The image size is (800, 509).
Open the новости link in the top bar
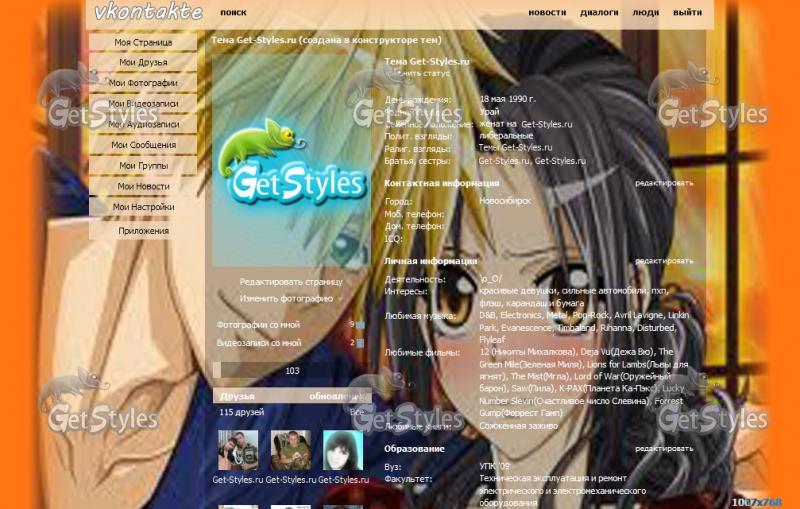click(x=547, y=13)
